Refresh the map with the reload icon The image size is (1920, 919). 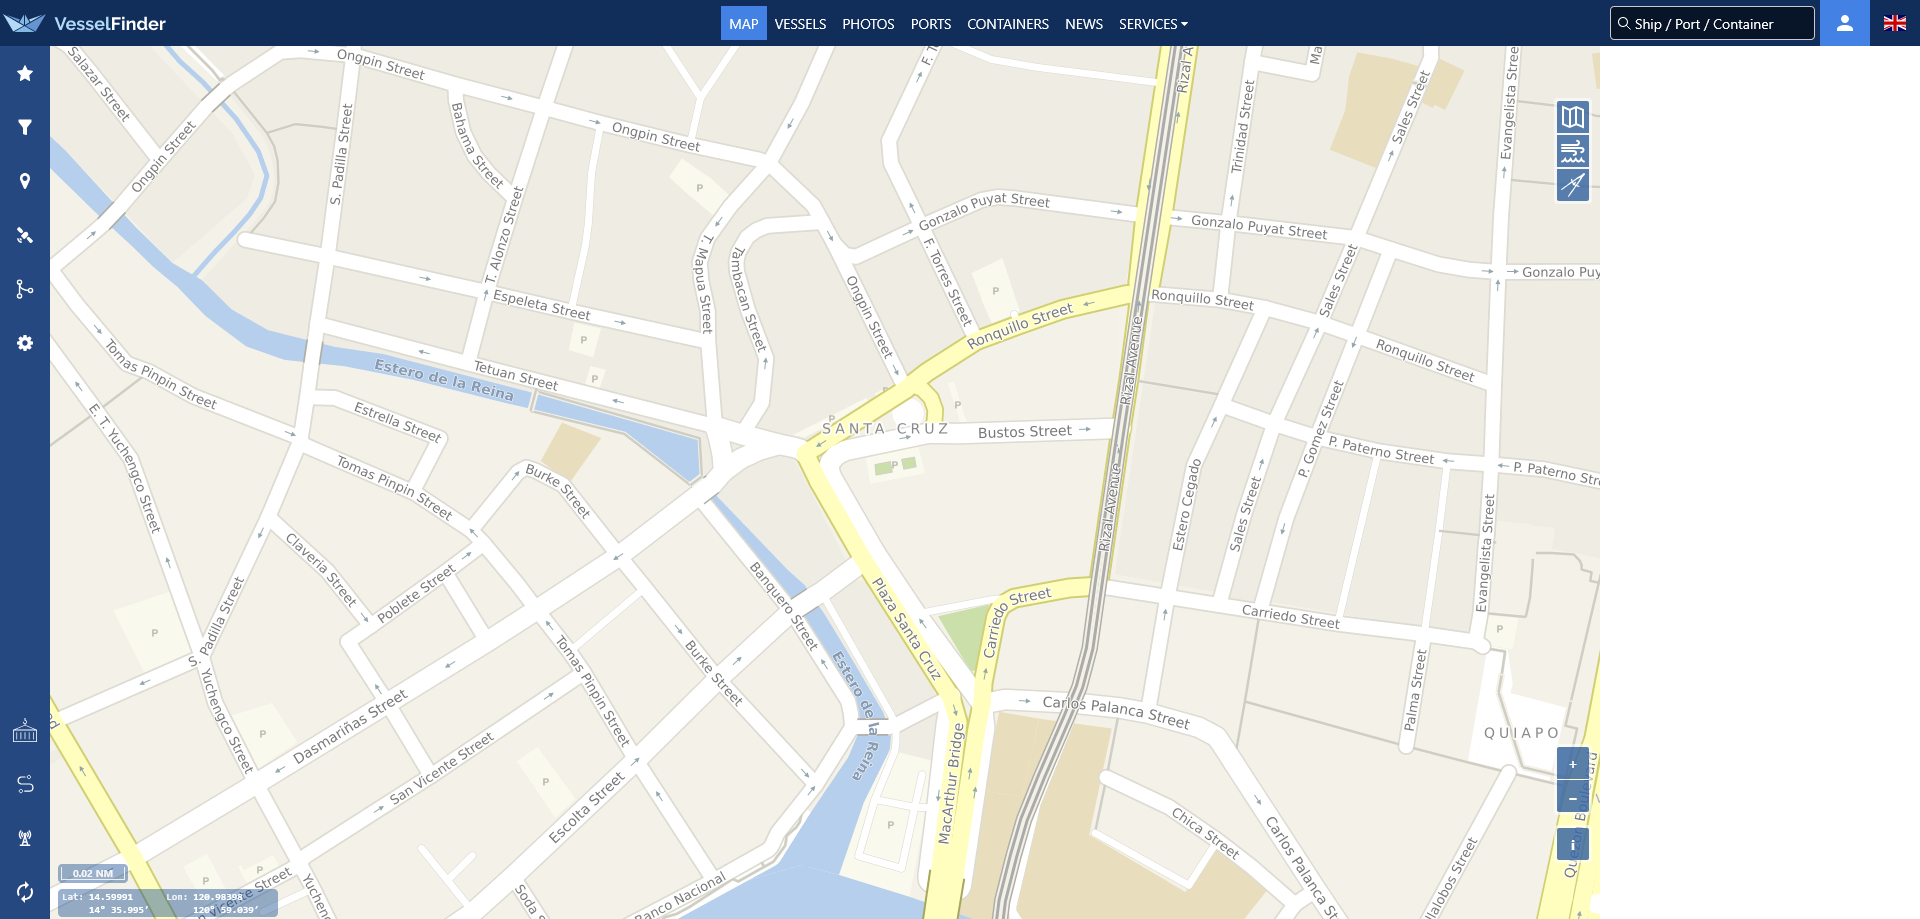pyautogui.click(x=25, y=891)
